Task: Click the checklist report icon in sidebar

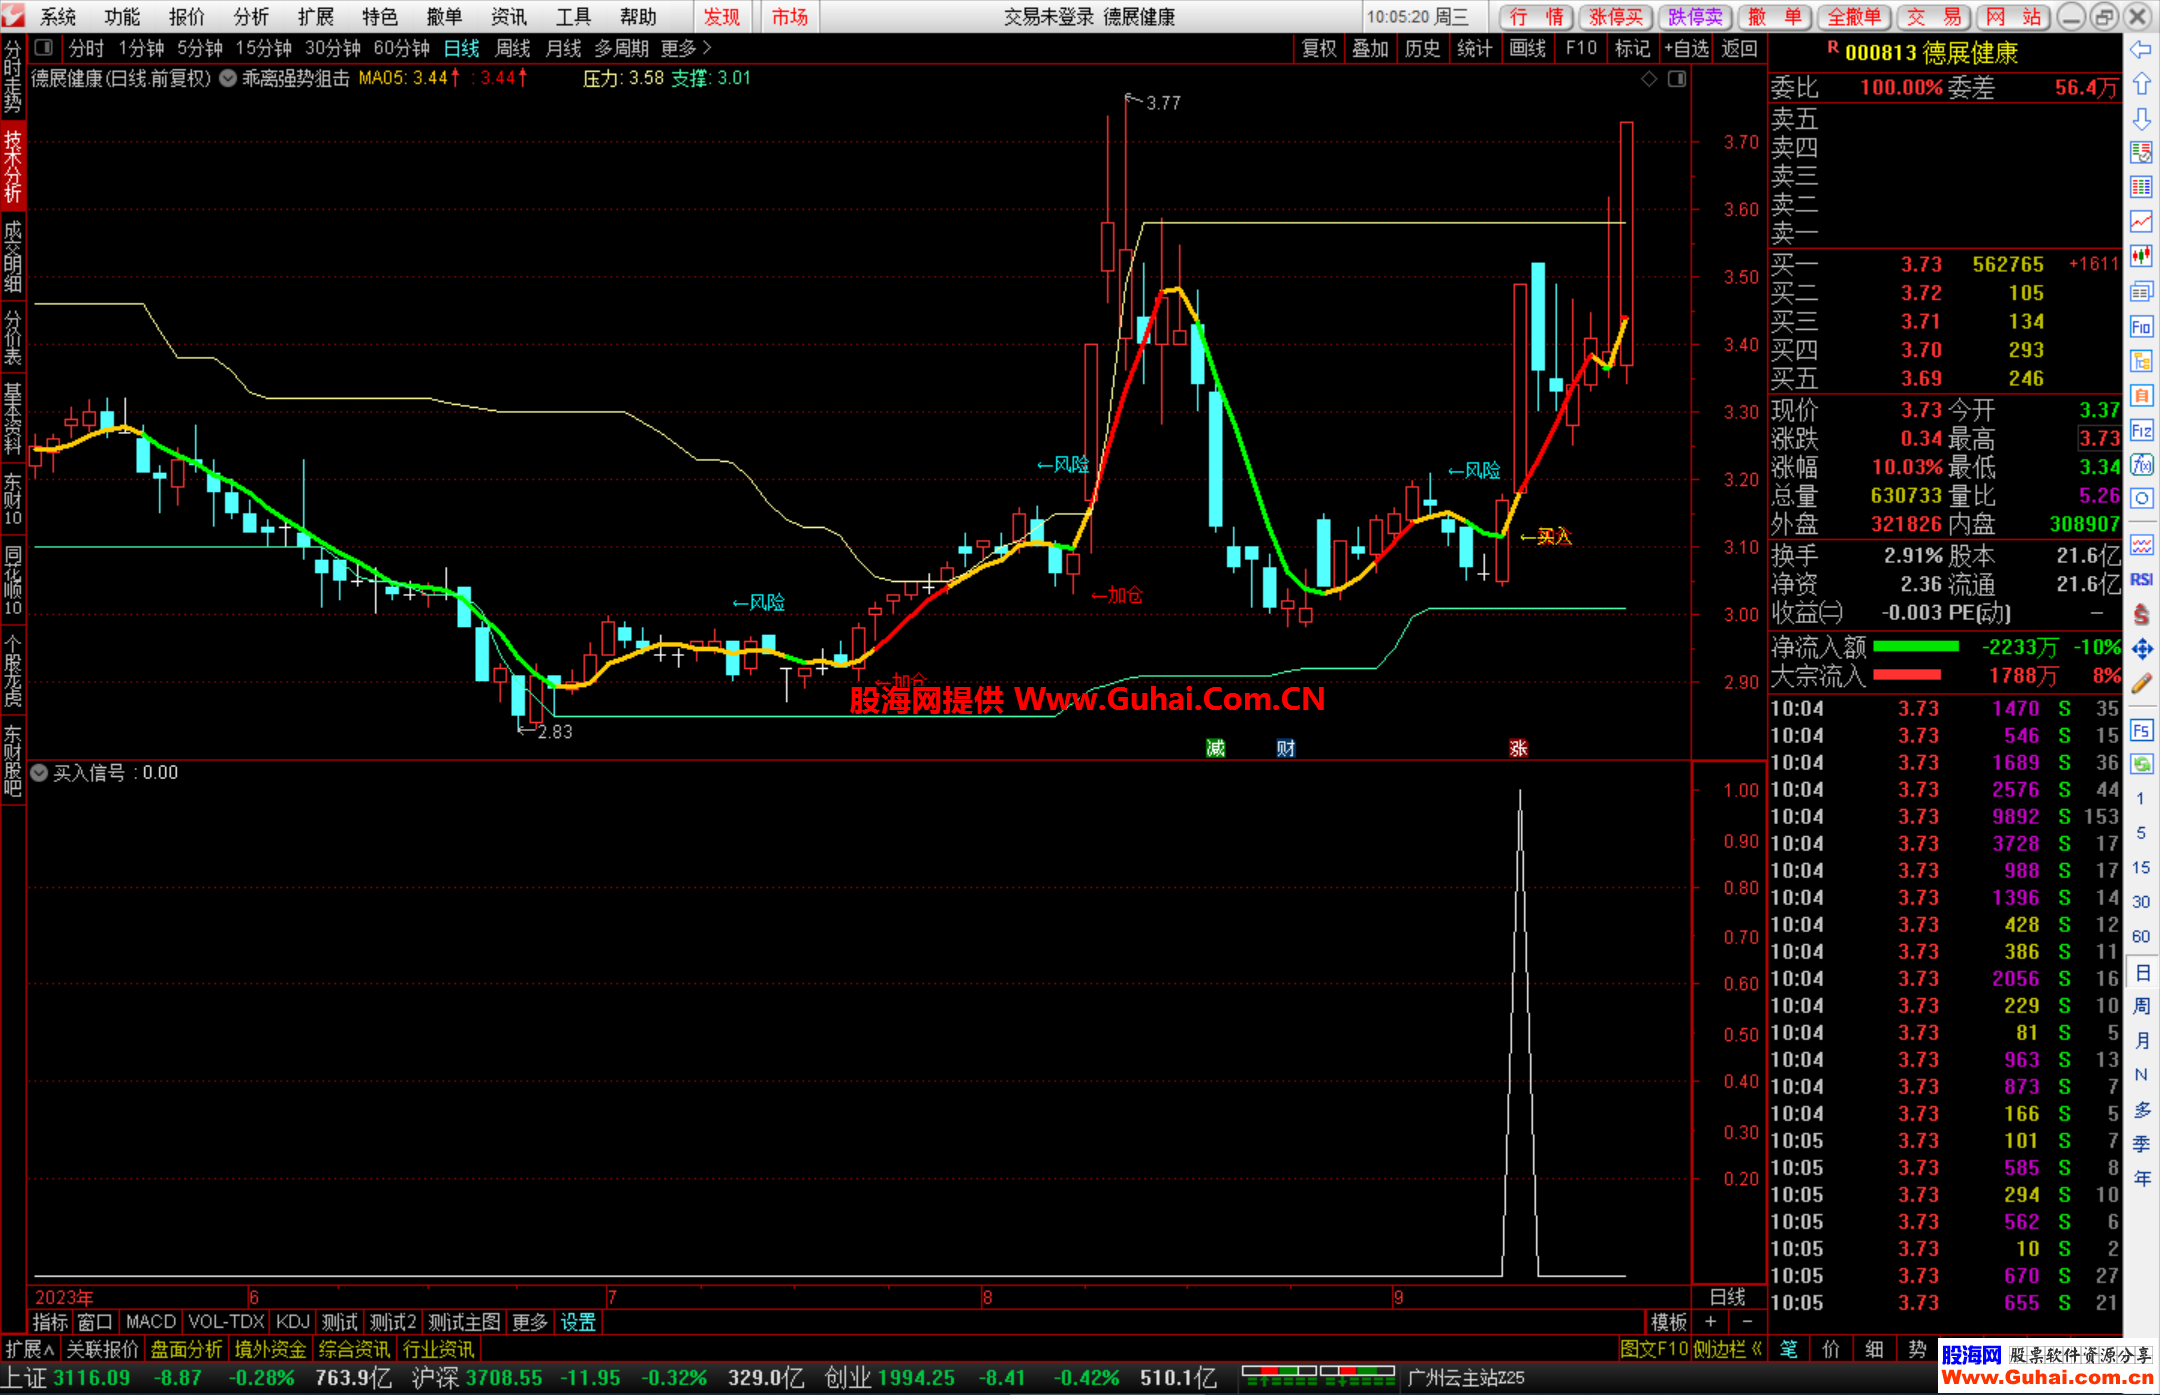Action: coord(2141,152)
